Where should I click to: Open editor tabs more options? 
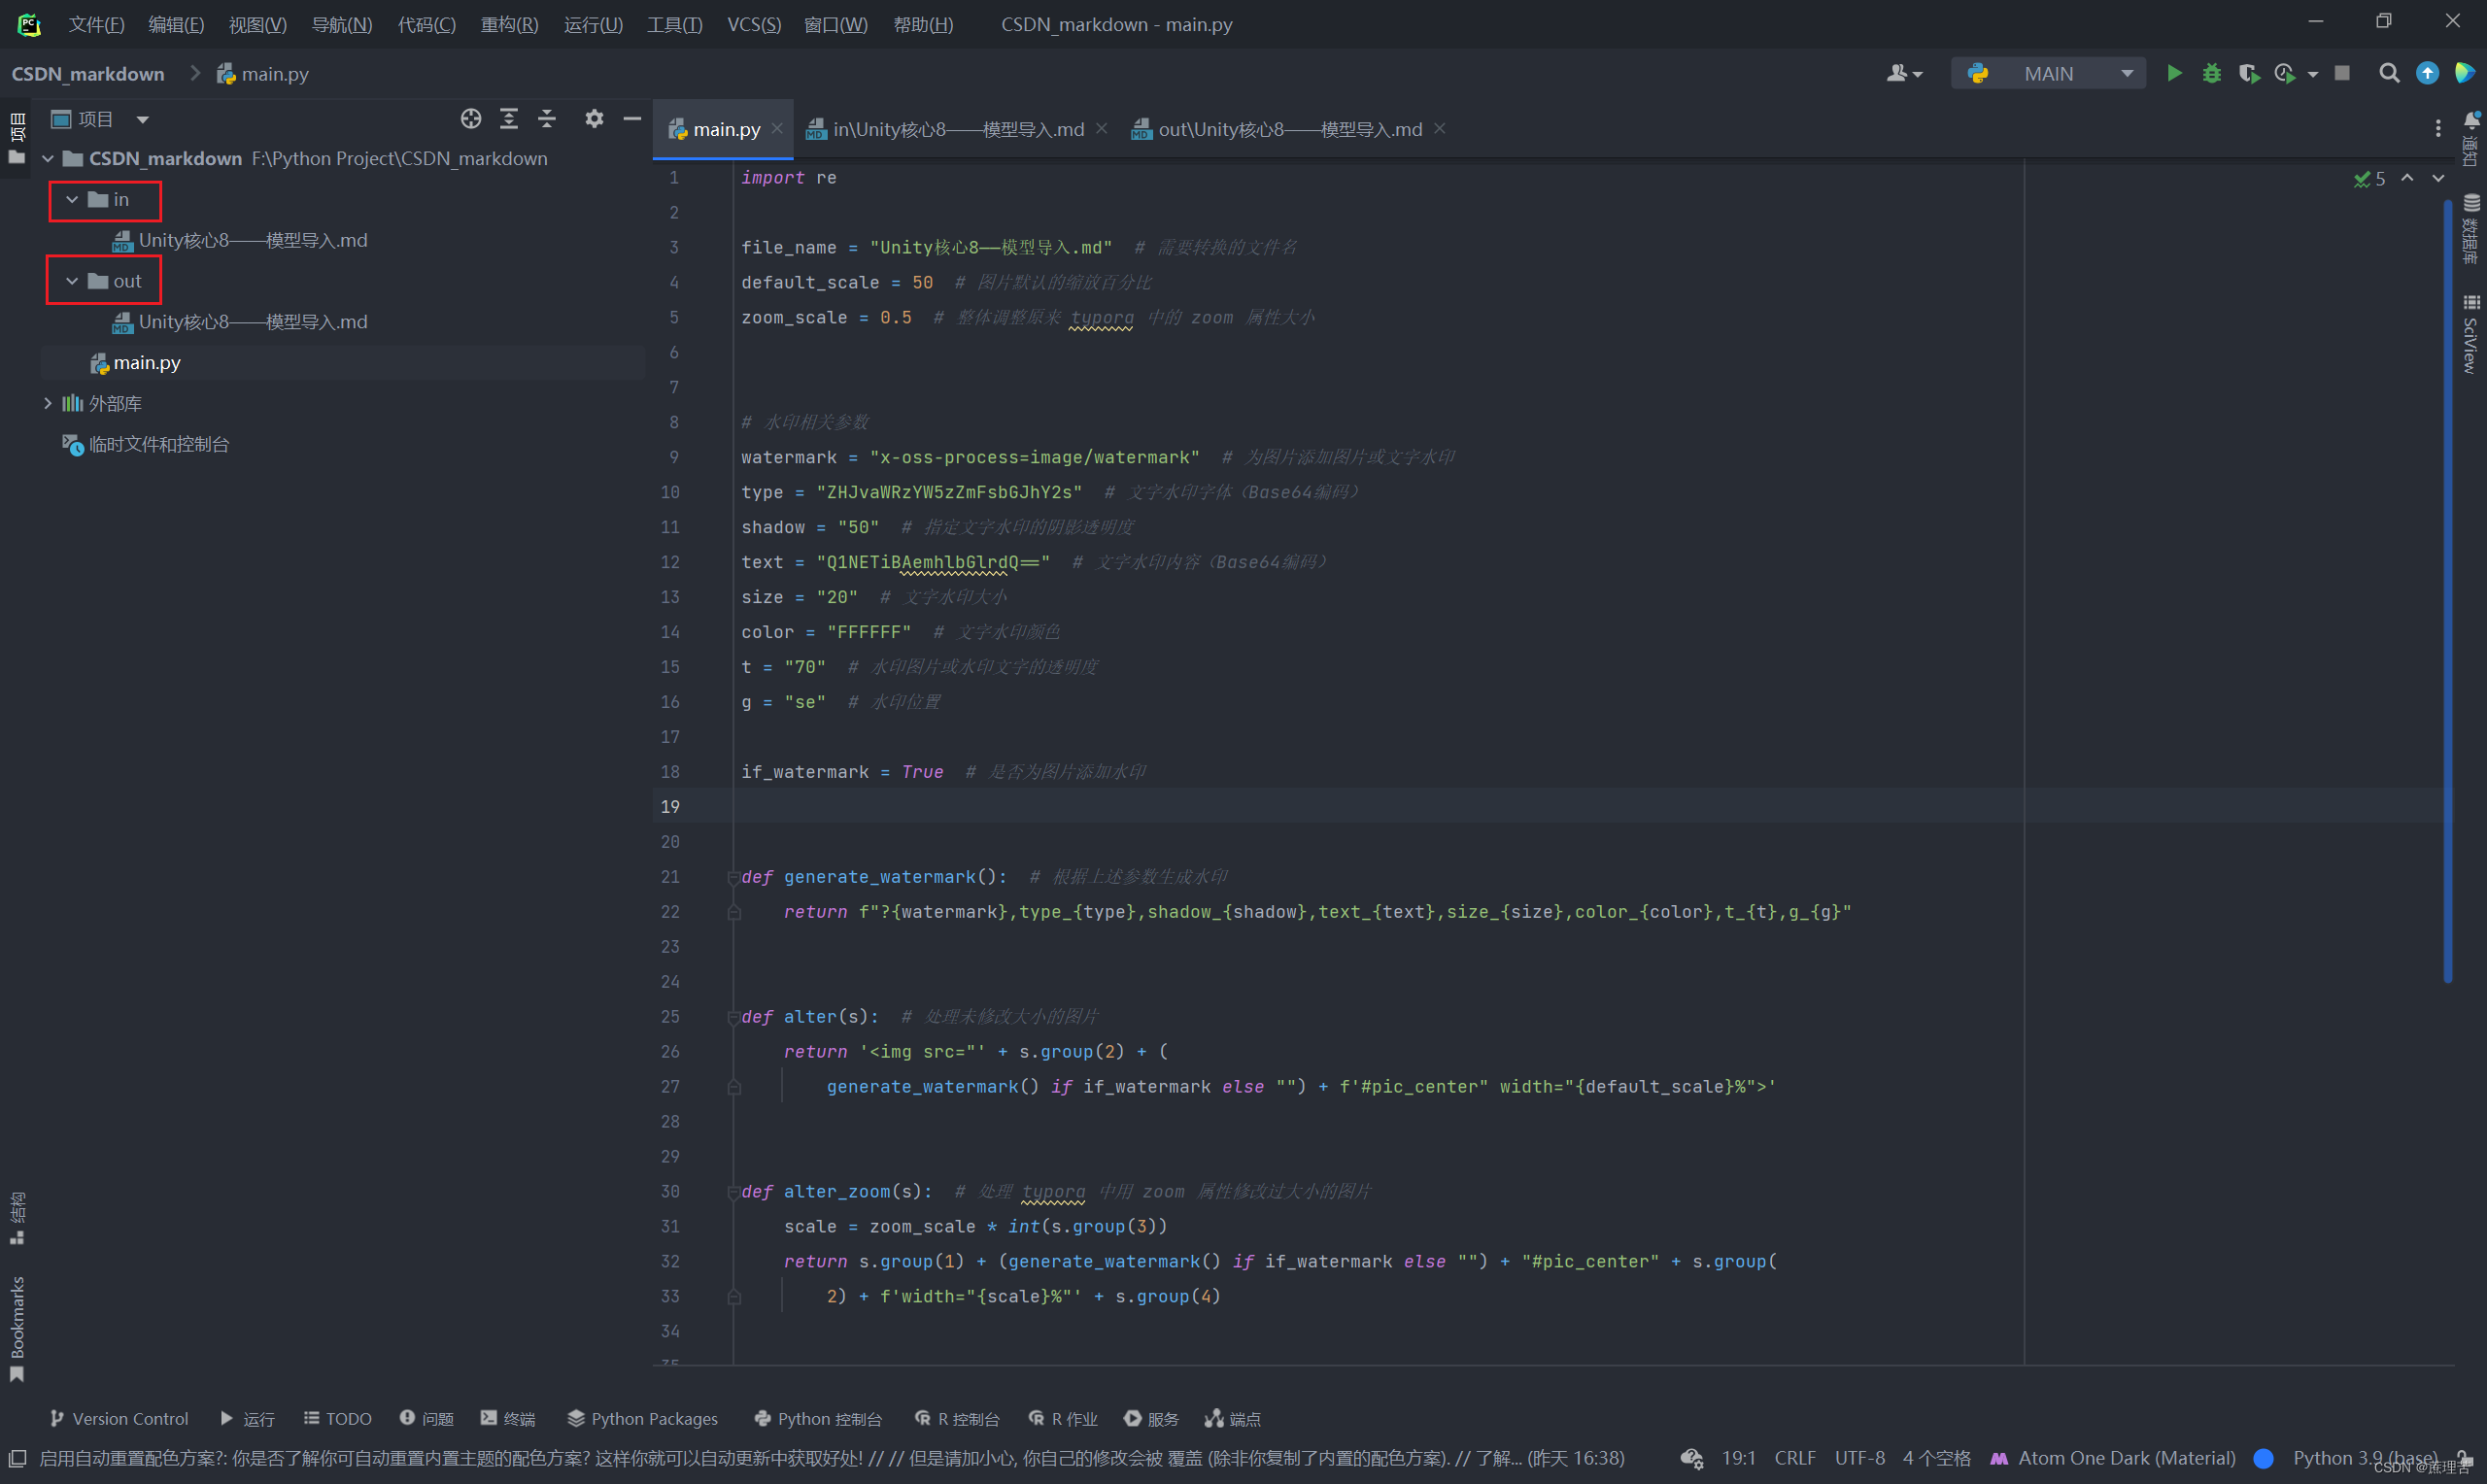[2438, 128]
